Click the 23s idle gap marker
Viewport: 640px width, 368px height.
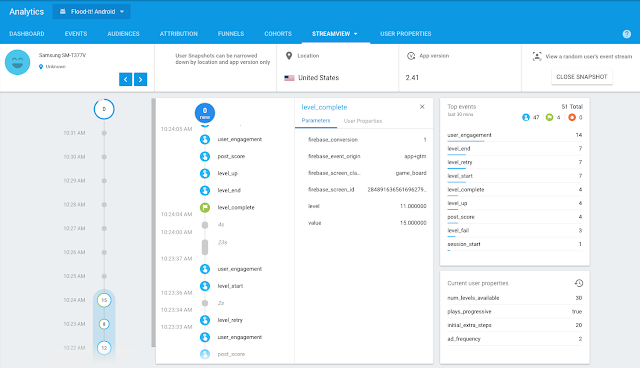coord(205,247)
